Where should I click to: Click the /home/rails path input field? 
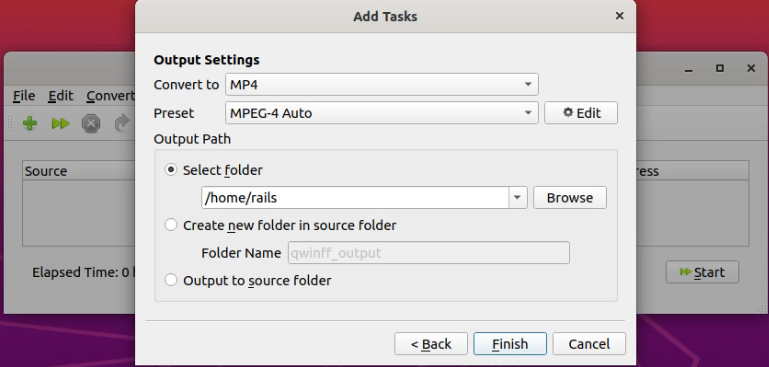point(355,198)
